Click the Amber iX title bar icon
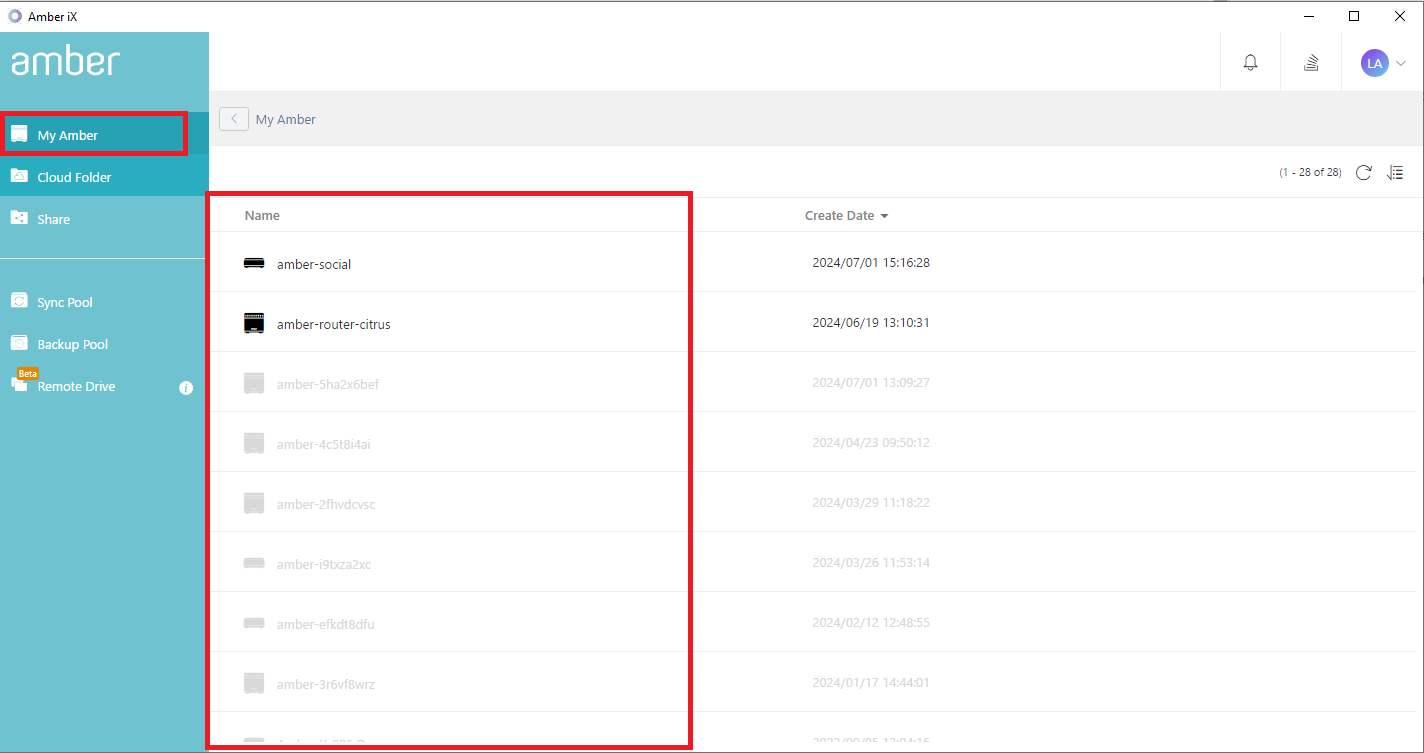Image resolution: width=1424 pixels, height=753 pixels. click(x=14, y=15)
